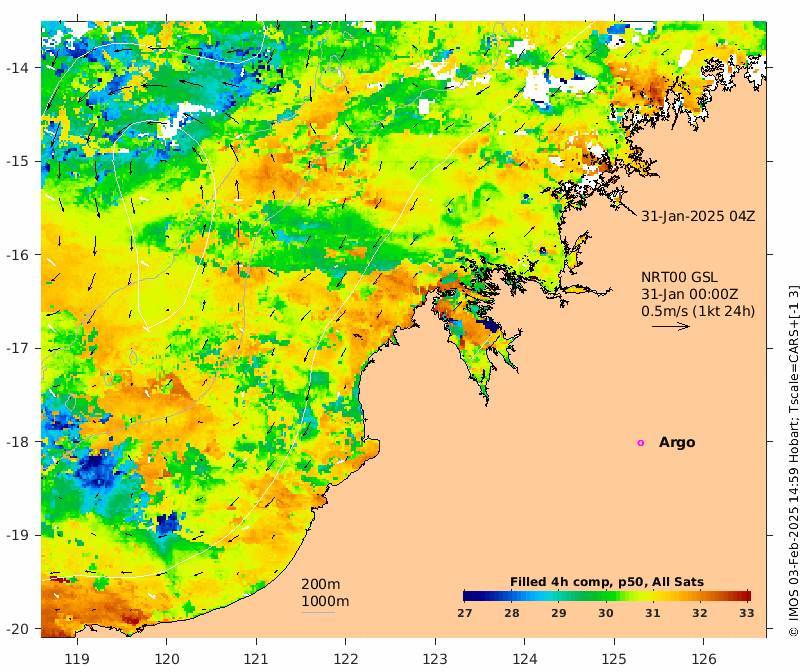
Task: Click the colorbar tick label '29'
Action: [x=558, y=613]
